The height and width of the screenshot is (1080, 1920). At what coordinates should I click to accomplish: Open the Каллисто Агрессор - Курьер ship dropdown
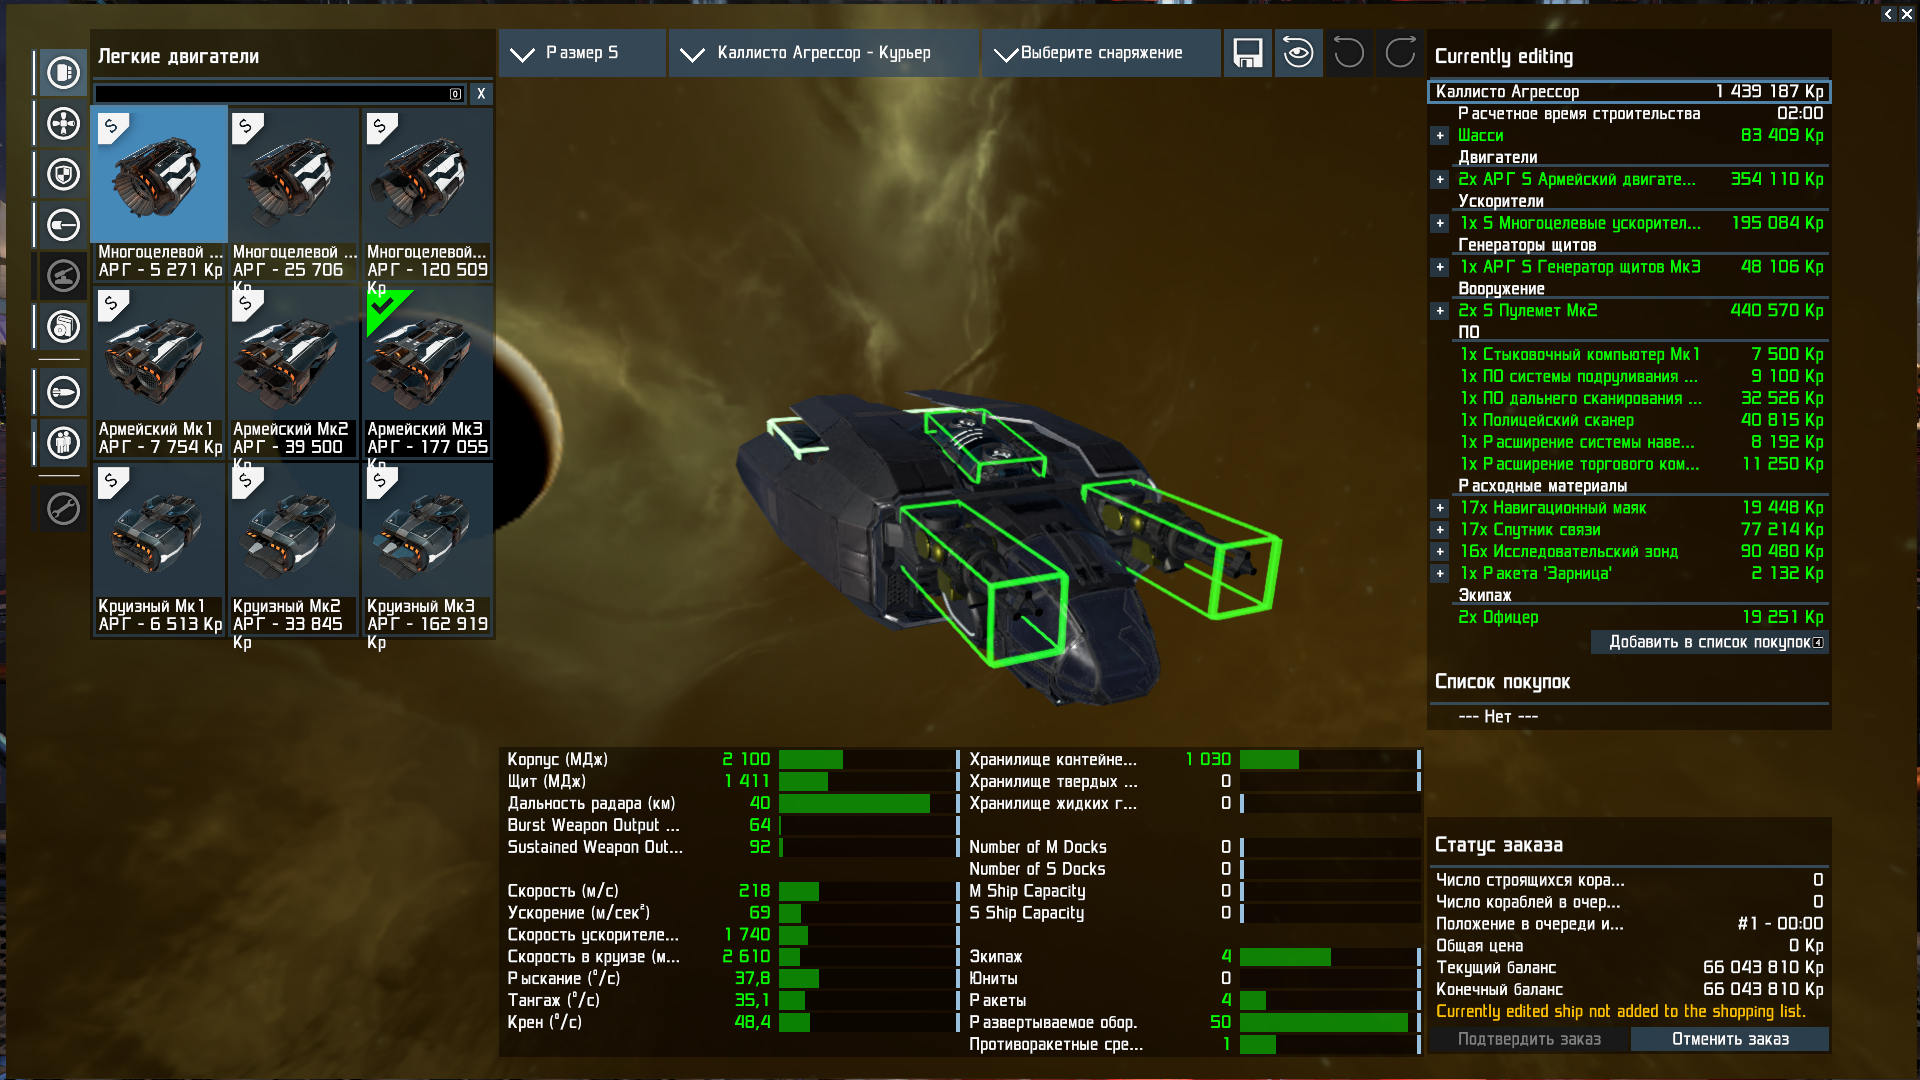click(824, 53)
